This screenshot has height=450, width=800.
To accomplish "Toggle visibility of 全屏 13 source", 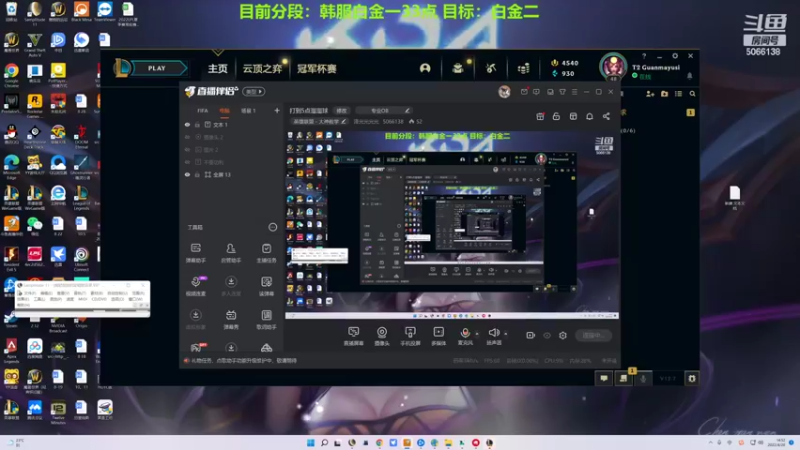I will coord(187,174).
